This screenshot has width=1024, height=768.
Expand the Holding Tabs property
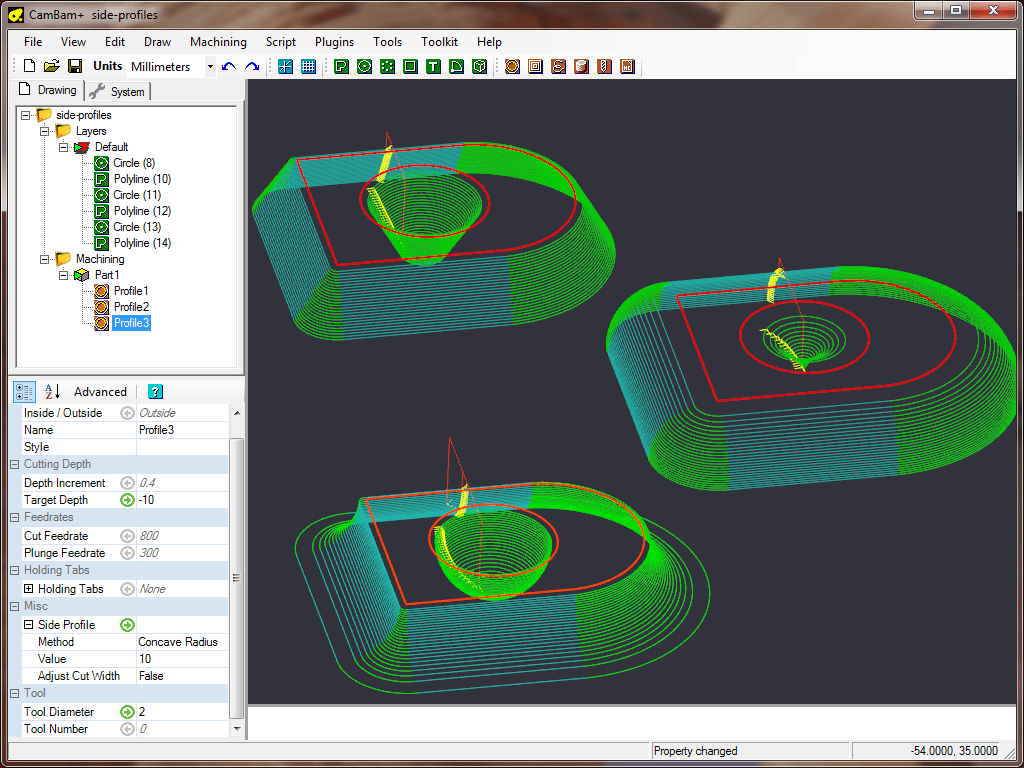pos(28,589)
